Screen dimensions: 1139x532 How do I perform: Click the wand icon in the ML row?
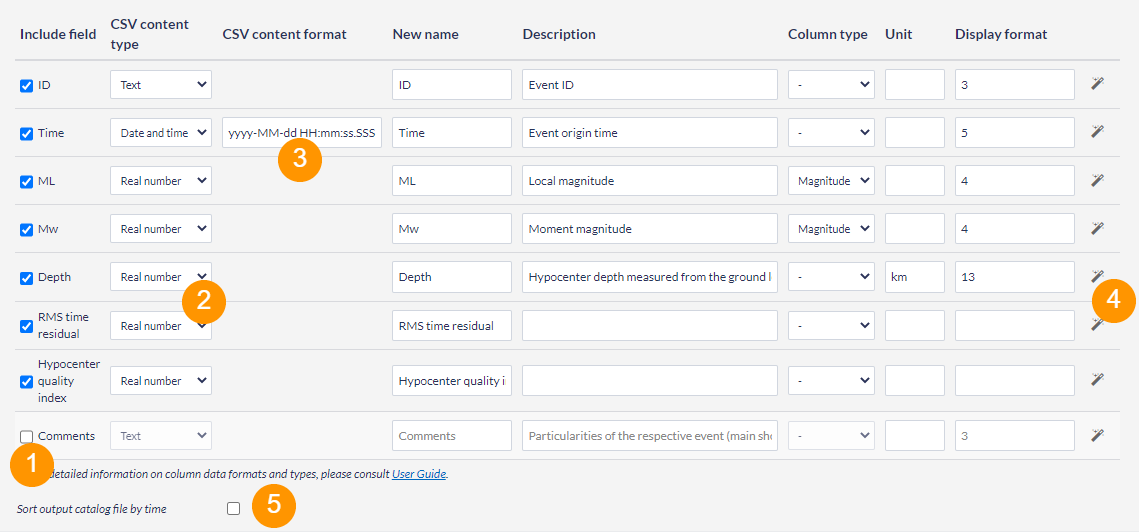(1097, 180)
